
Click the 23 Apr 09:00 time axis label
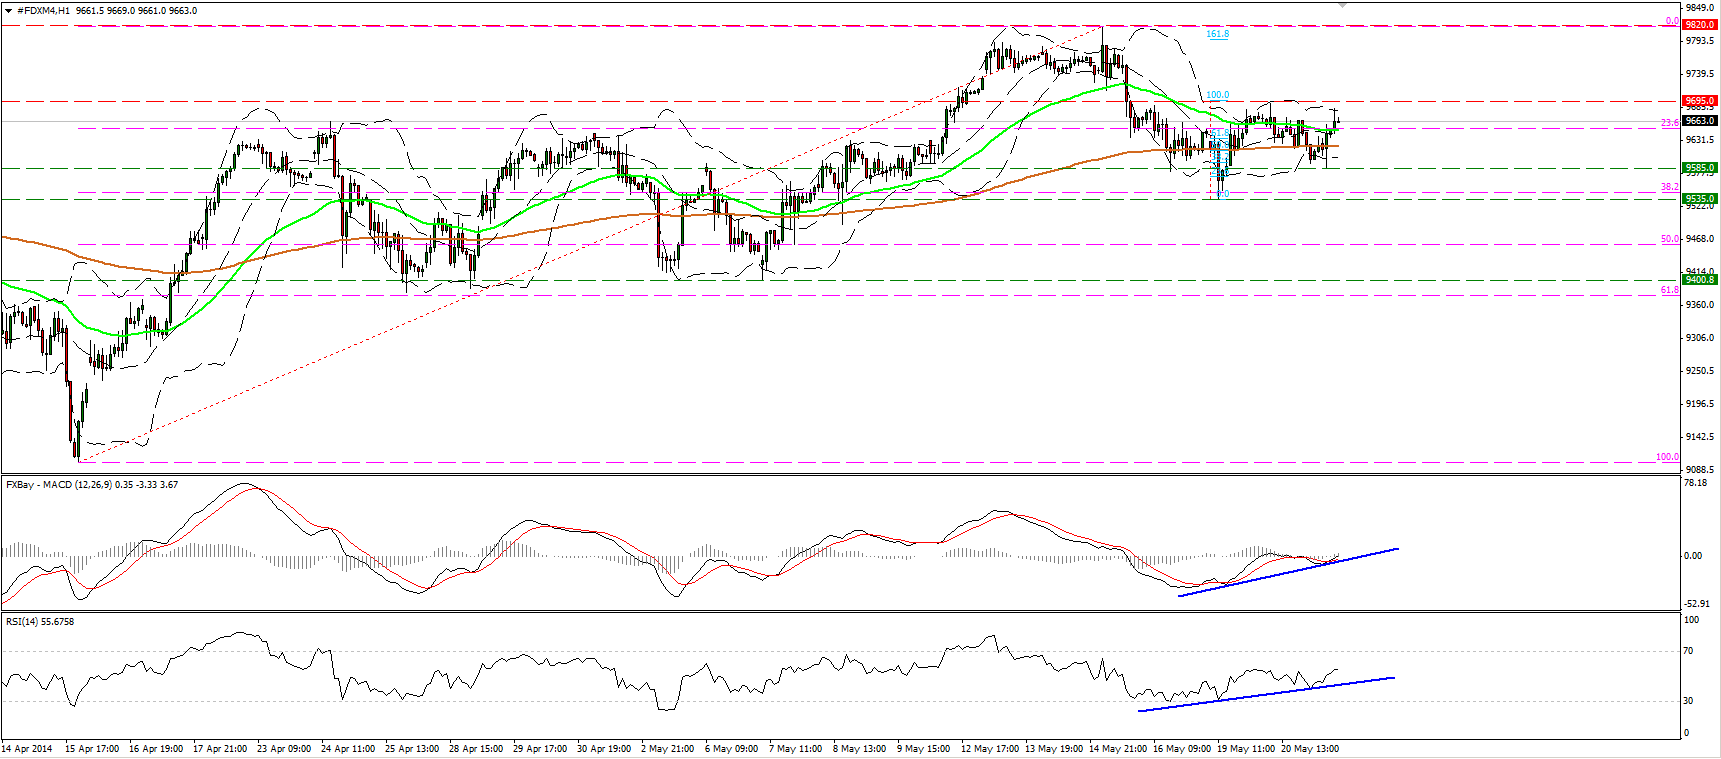point(284,748)
